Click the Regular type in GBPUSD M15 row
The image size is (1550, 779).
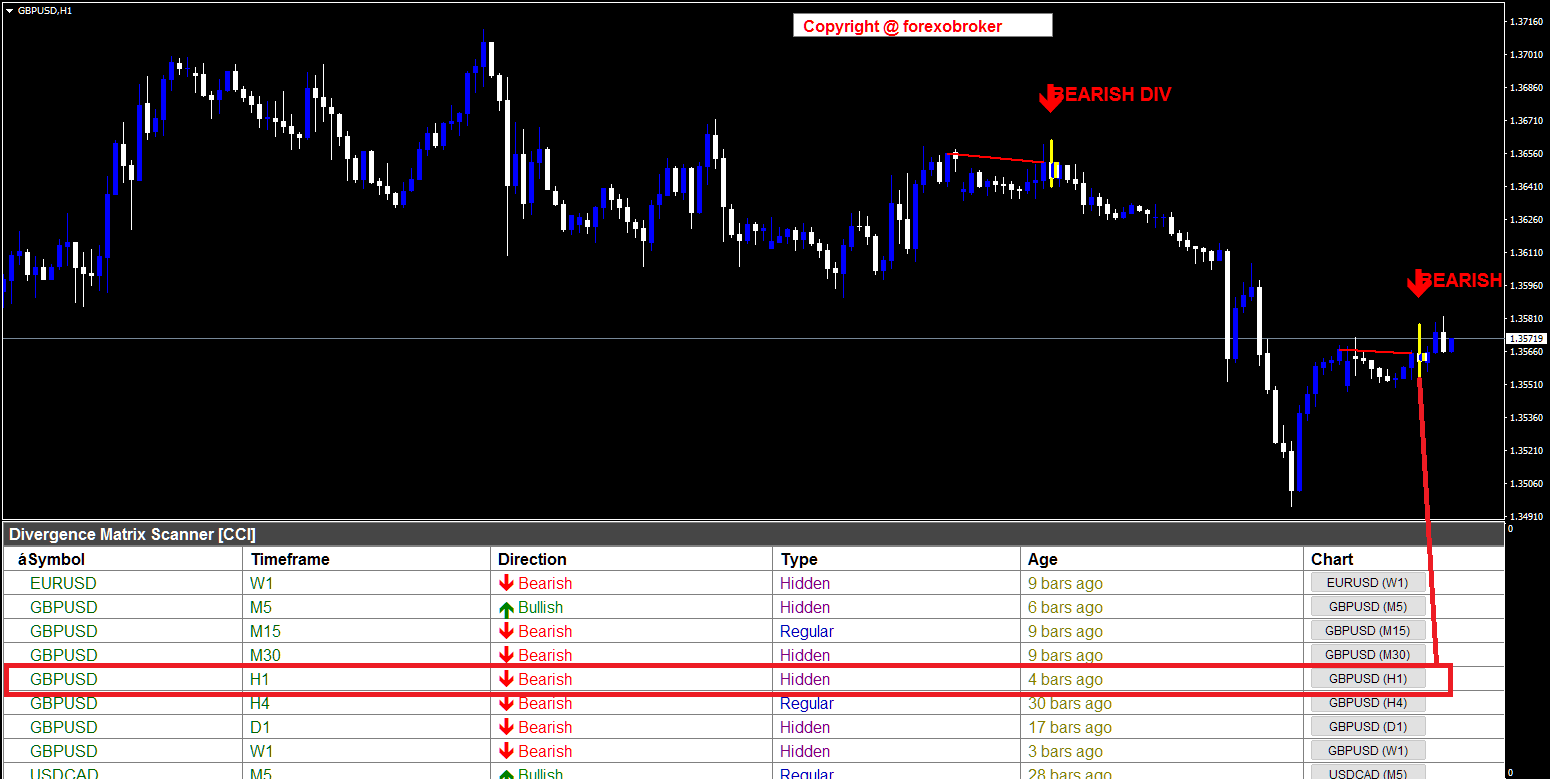point(806,631)
